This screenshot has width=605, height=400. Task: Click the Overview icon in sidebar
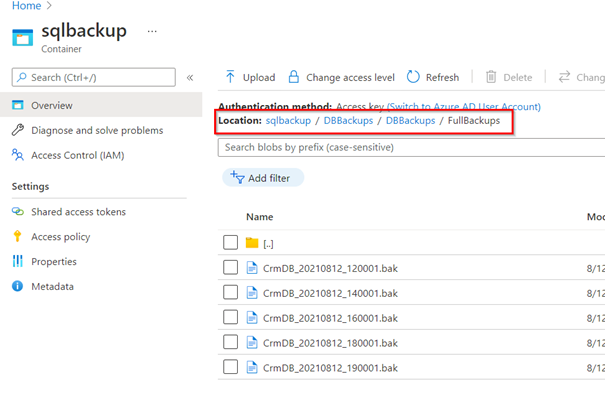coord(18,105)
